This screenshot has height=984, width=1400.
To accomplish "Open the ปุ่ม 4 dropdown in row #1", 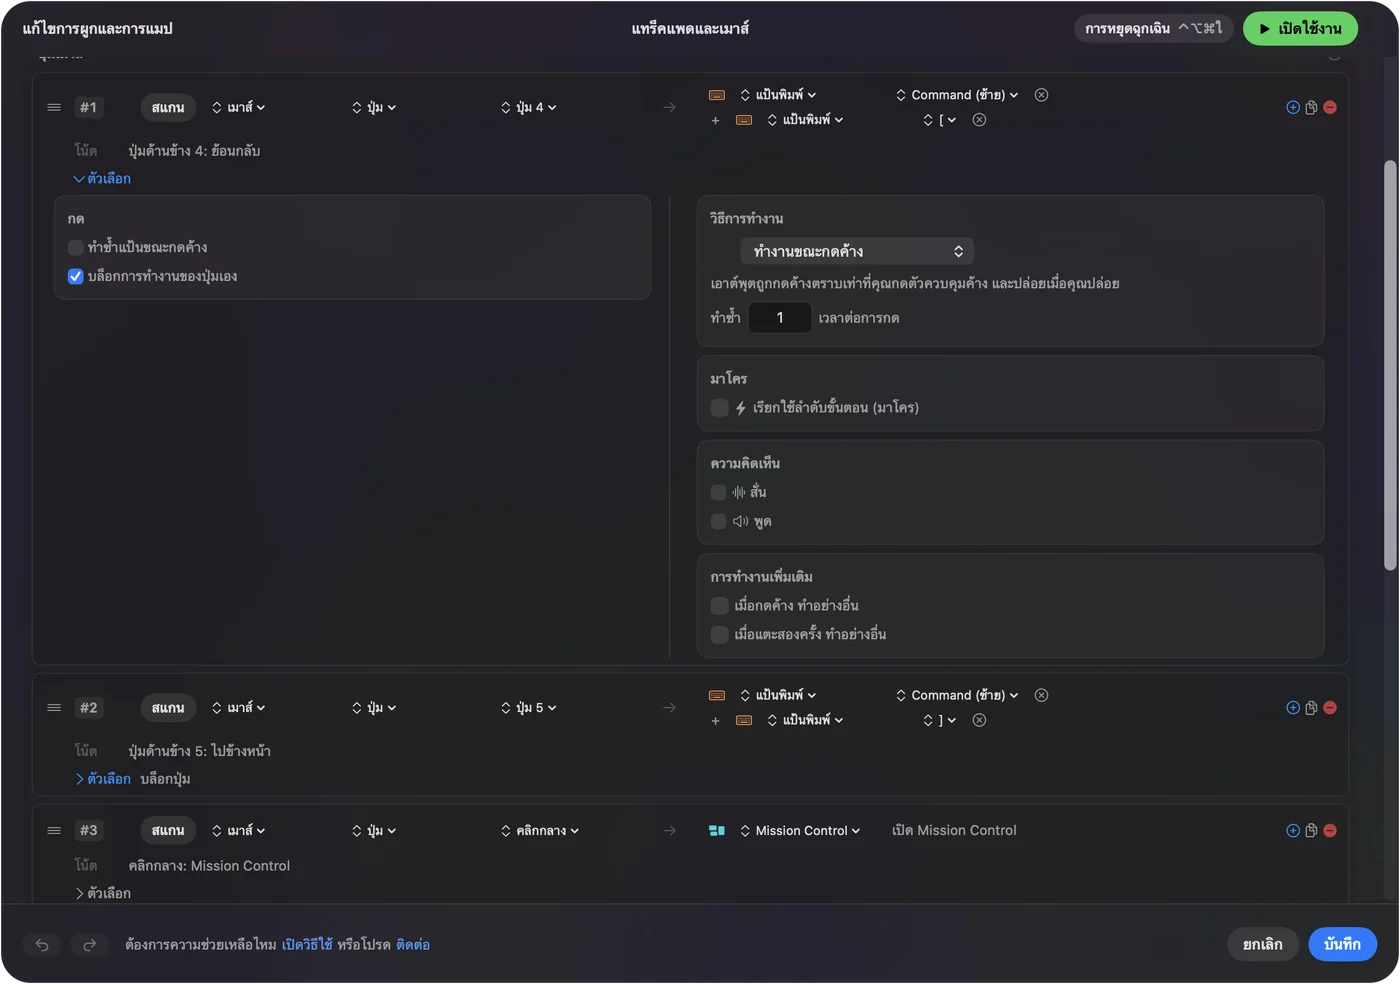I will click(x=529, y=107).
